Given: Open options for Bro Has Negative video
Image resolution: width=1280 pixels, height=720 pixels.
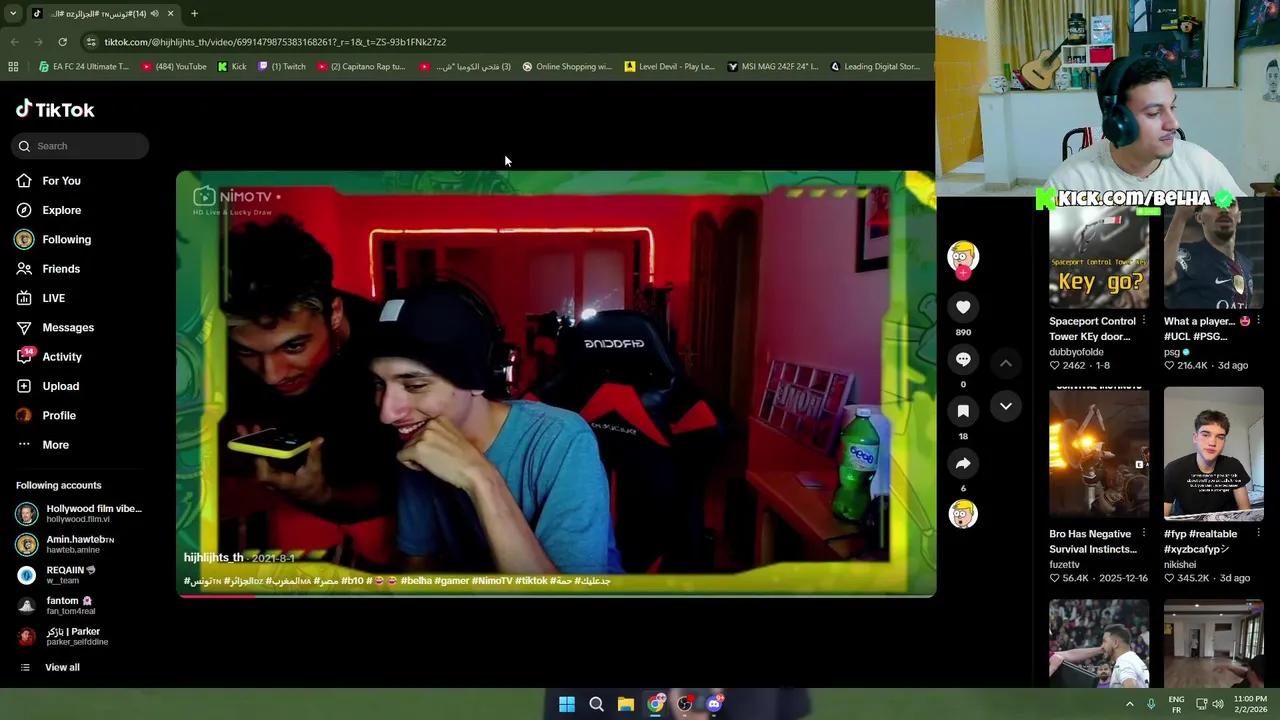Looking at the screenshot, I should (1143, 534).
